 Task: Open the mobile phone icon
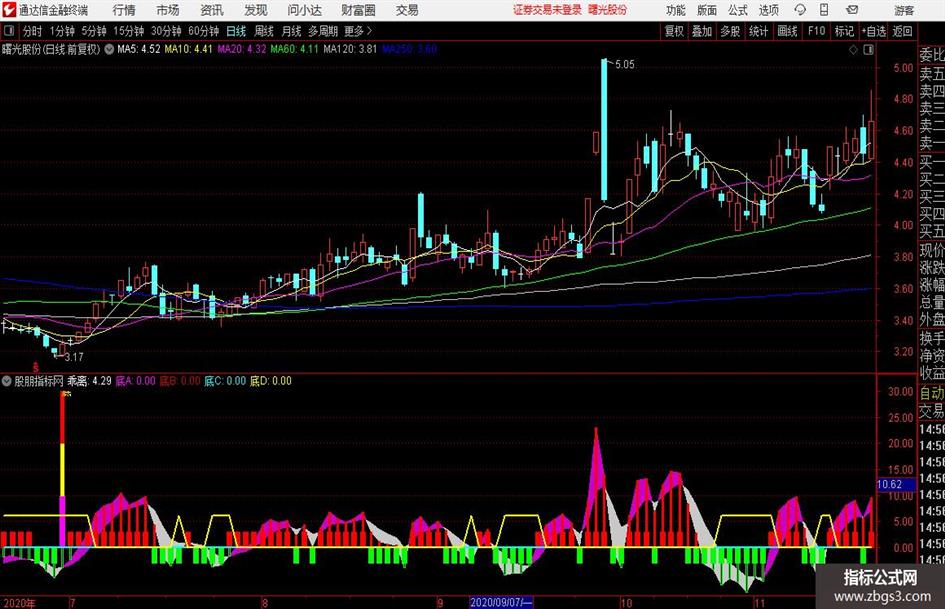tap(824, 10)
